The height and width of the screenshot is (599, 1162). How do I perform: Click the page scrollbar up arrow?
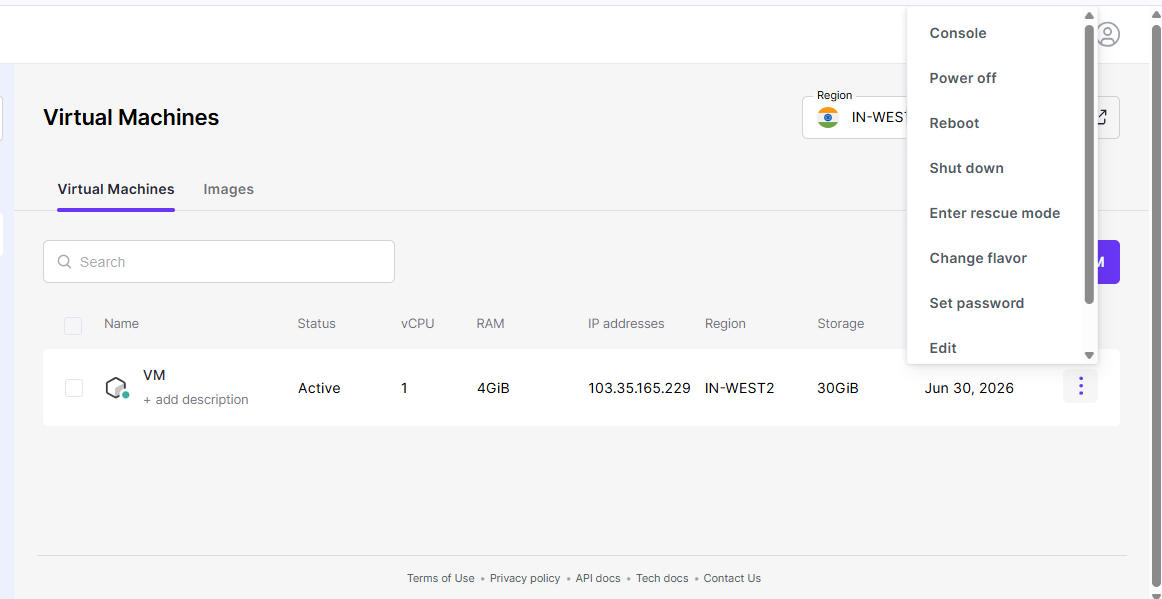[1156, 16]
